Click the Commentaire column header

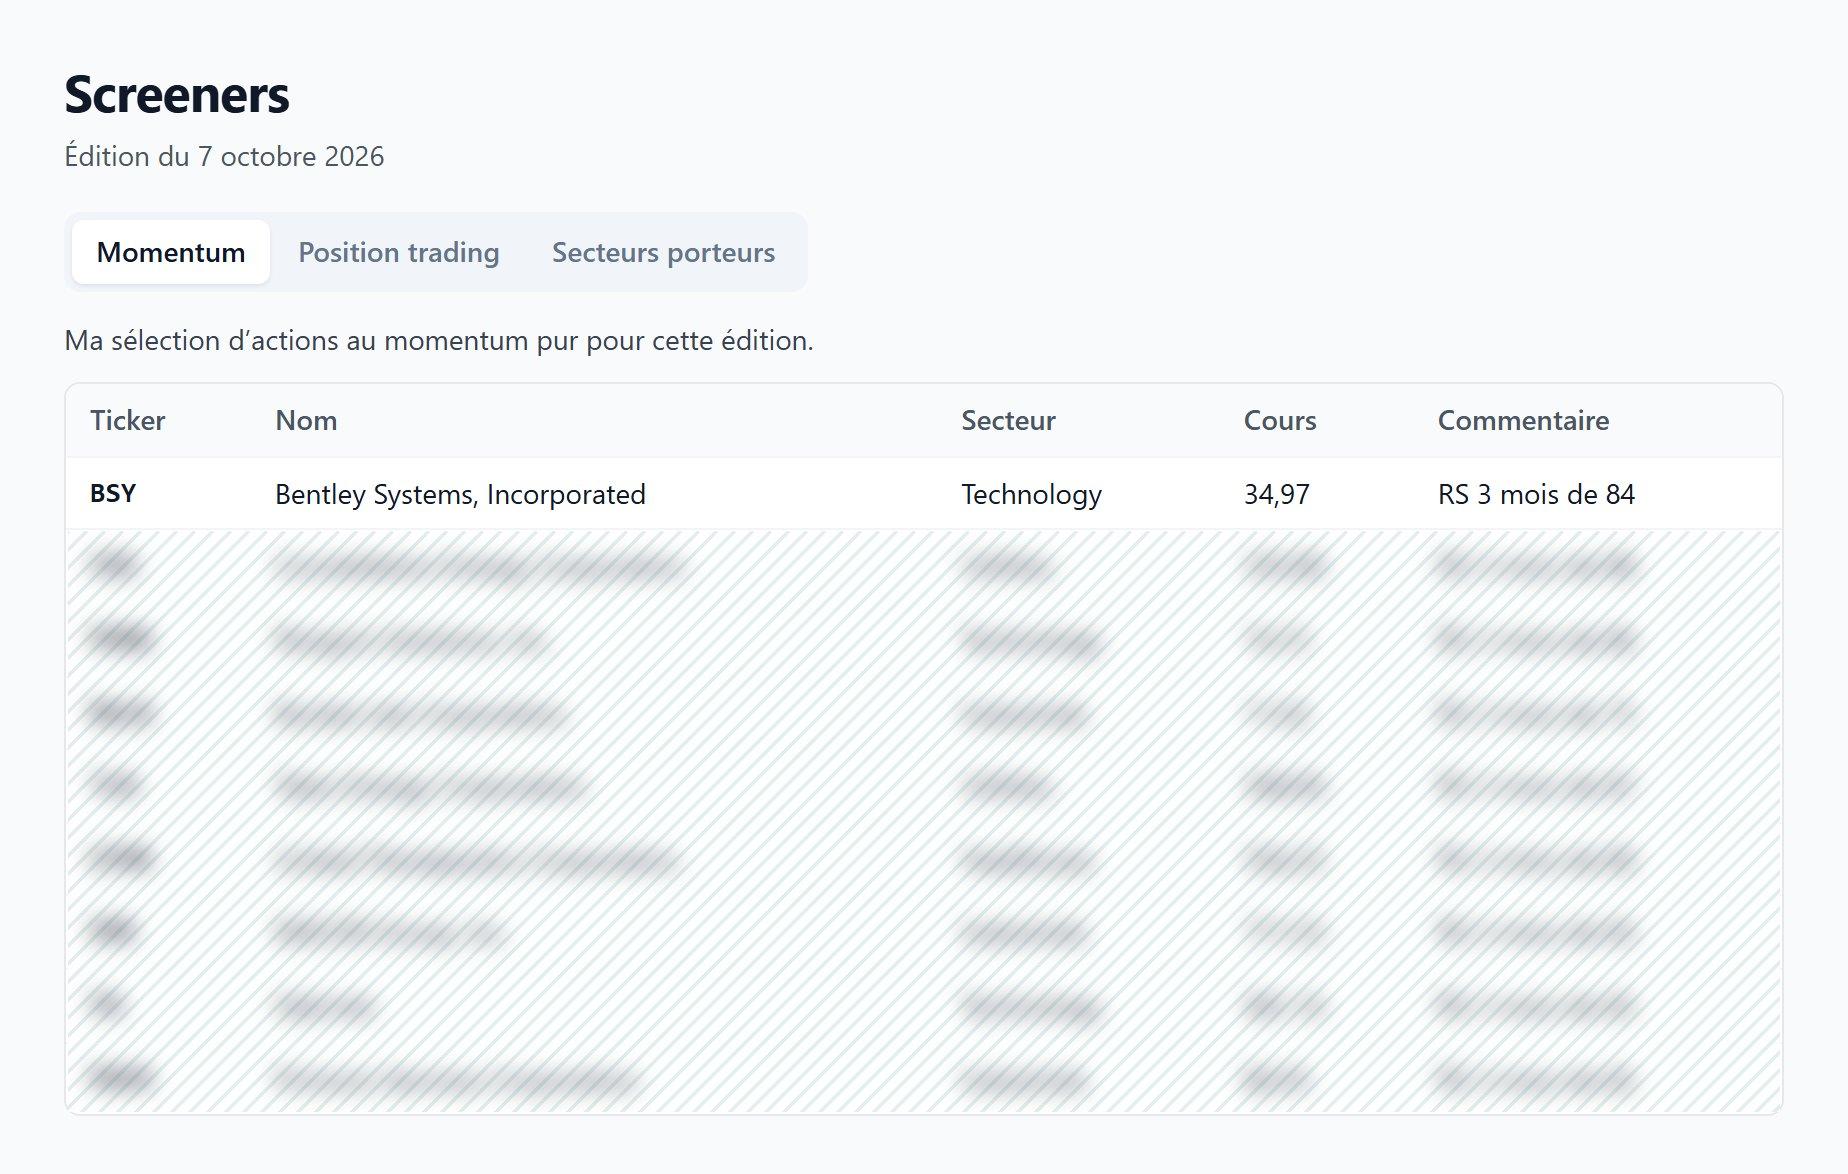(1523, 420)
